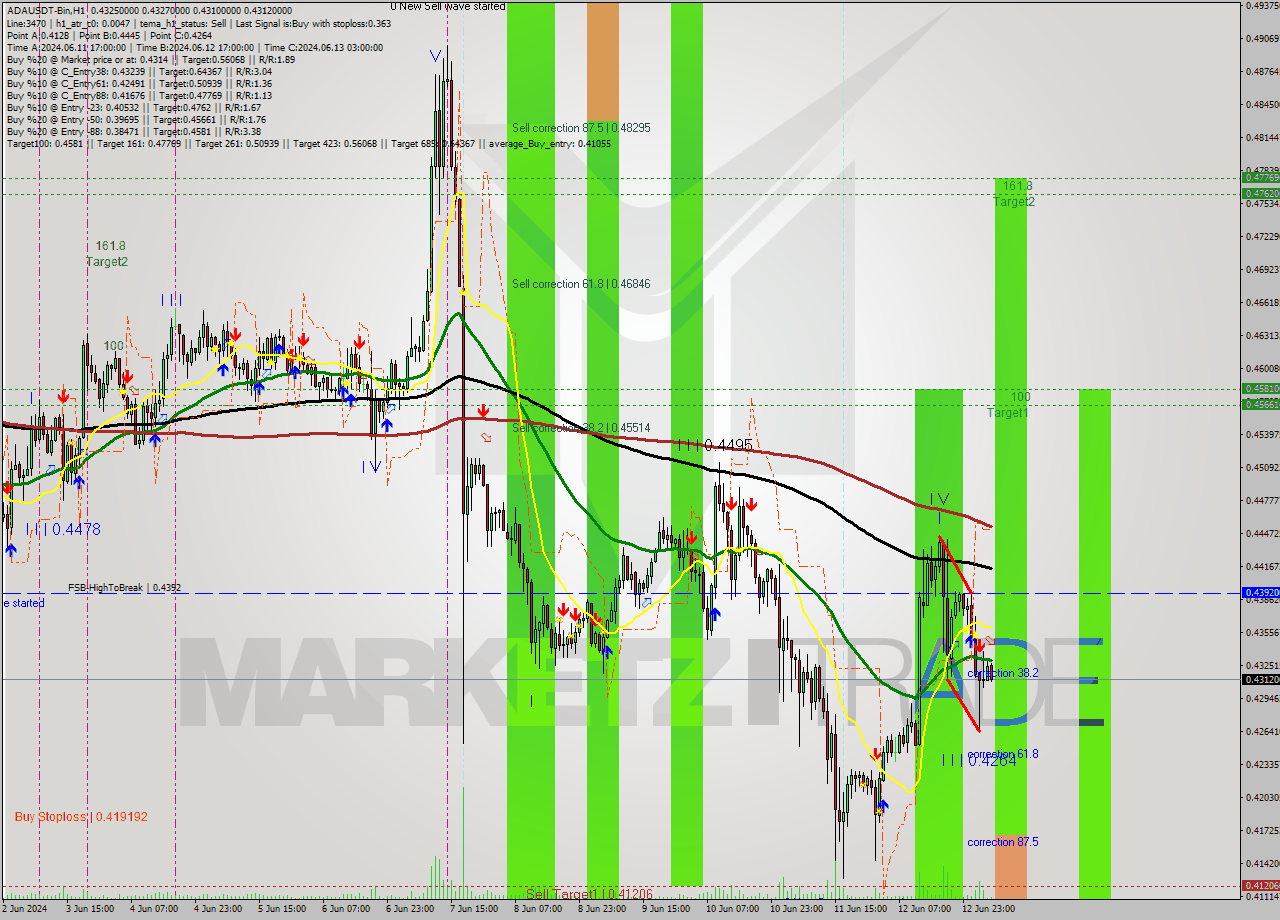This screenshot has width=1280, height=920.
Task: Click the '9 Jun 15:00' time axis label
Action: (667, 908)
